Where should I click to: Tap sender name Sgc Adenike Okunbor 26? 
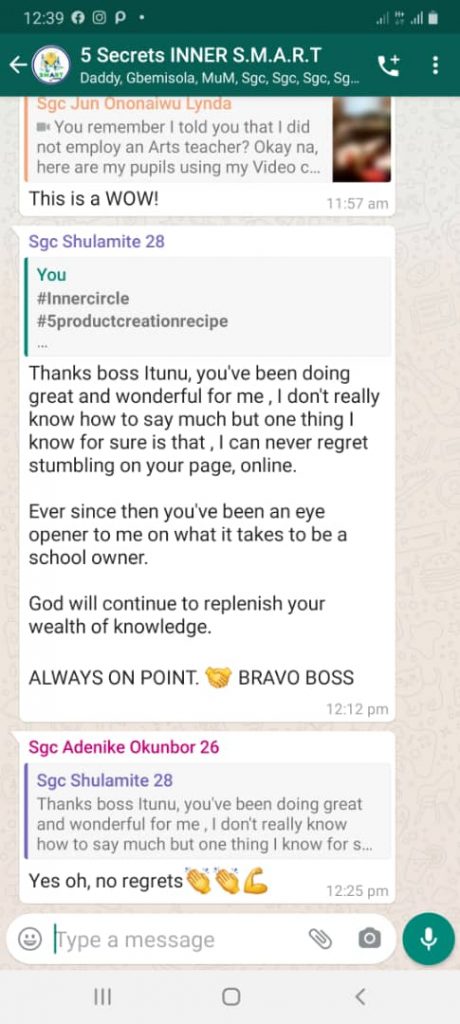(x=124, y=747)
